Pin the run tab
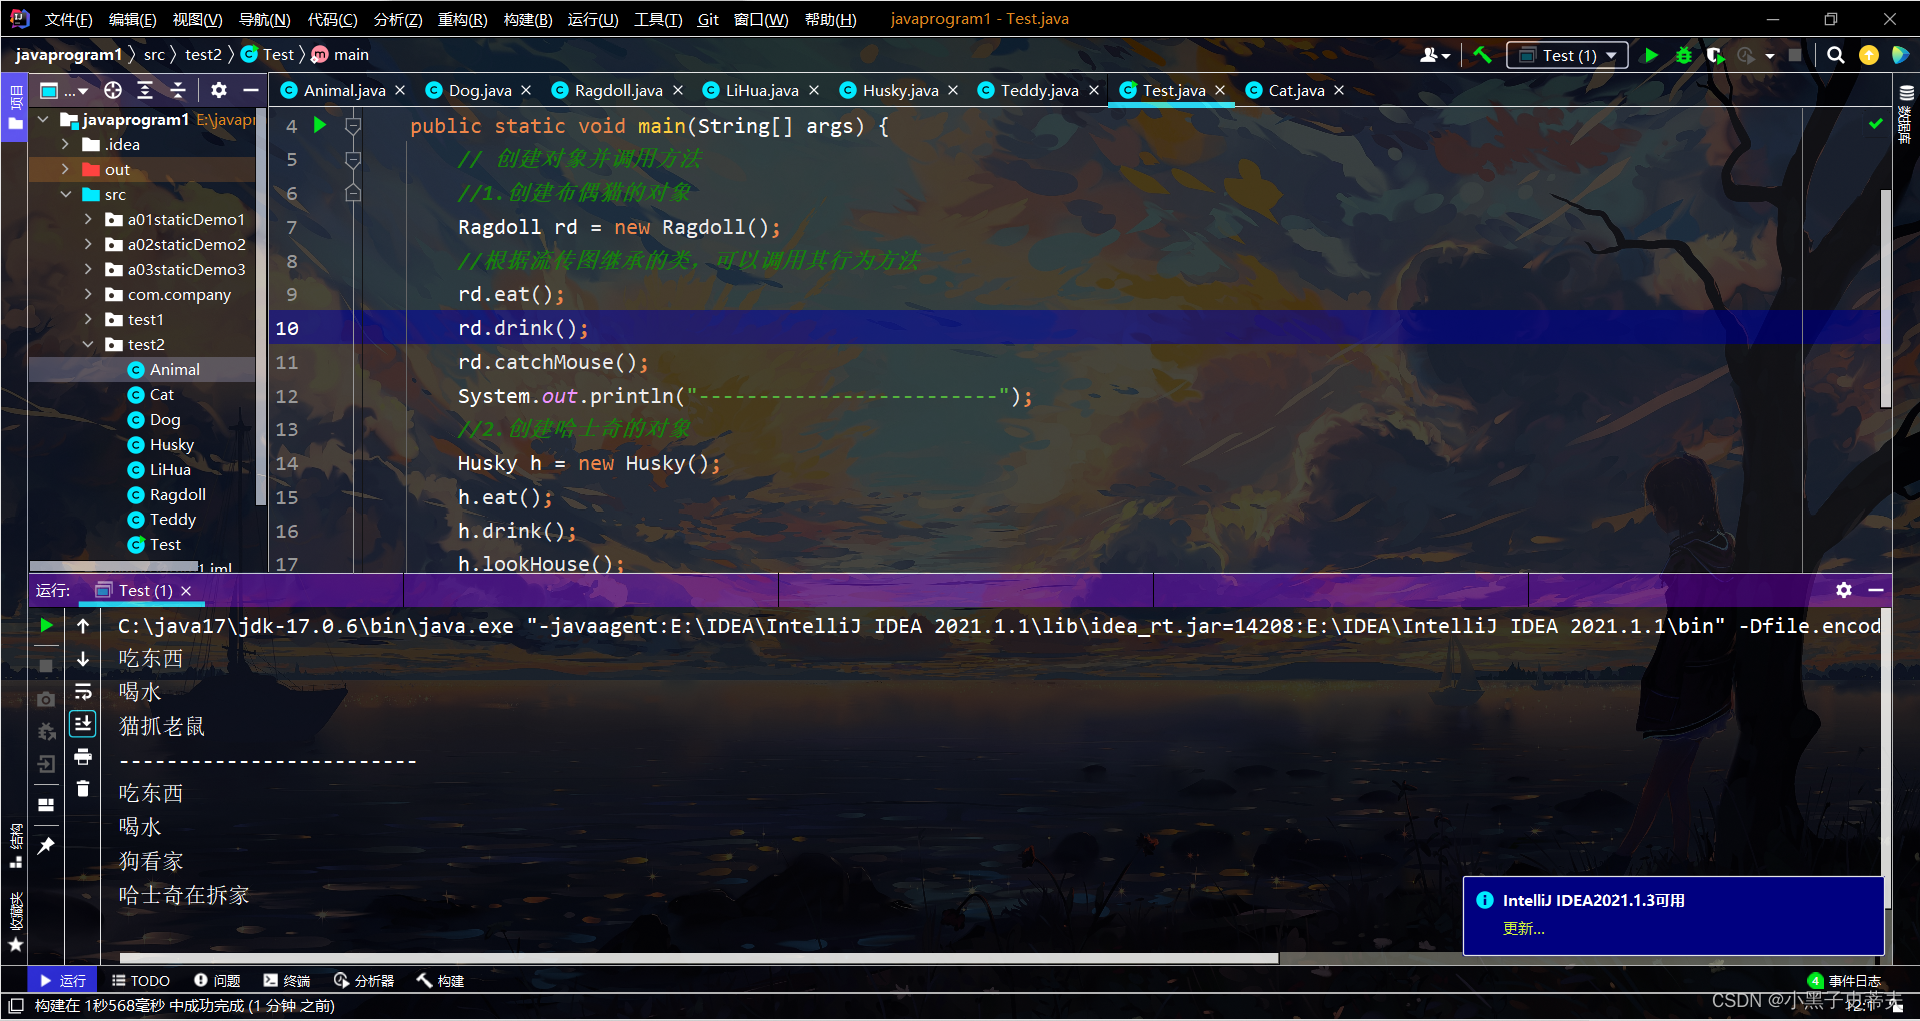This screenshot has height=1021, width=1920. click(x=46, y=846)
